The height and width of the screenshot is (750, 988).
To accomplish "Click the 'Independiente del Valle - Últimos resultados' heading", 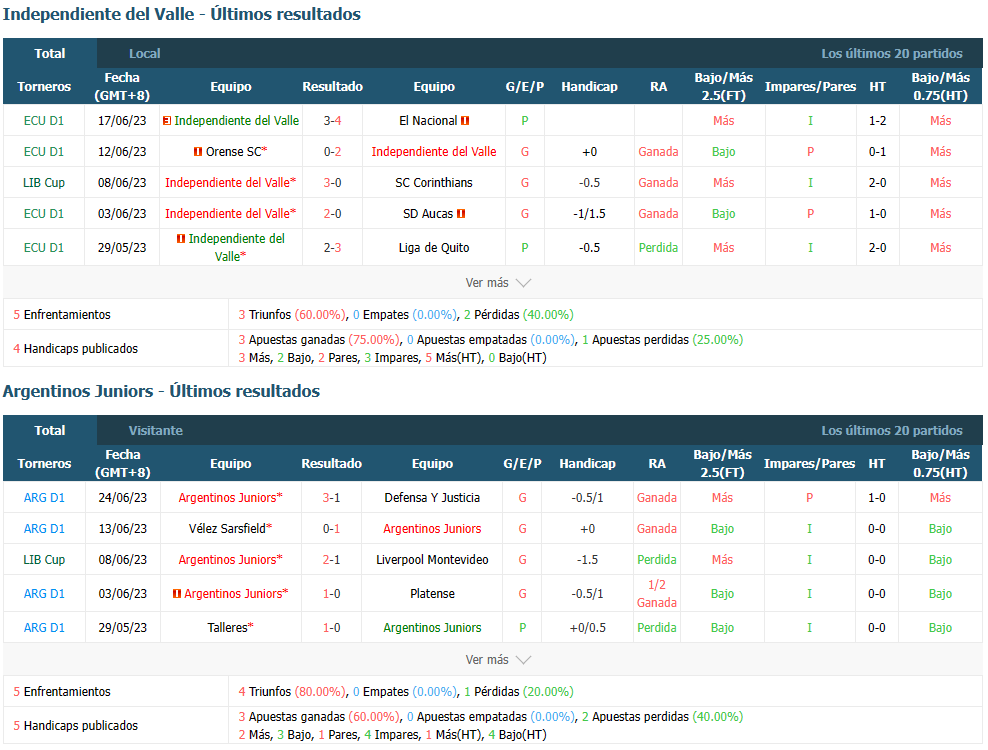I will pos(181,14).
